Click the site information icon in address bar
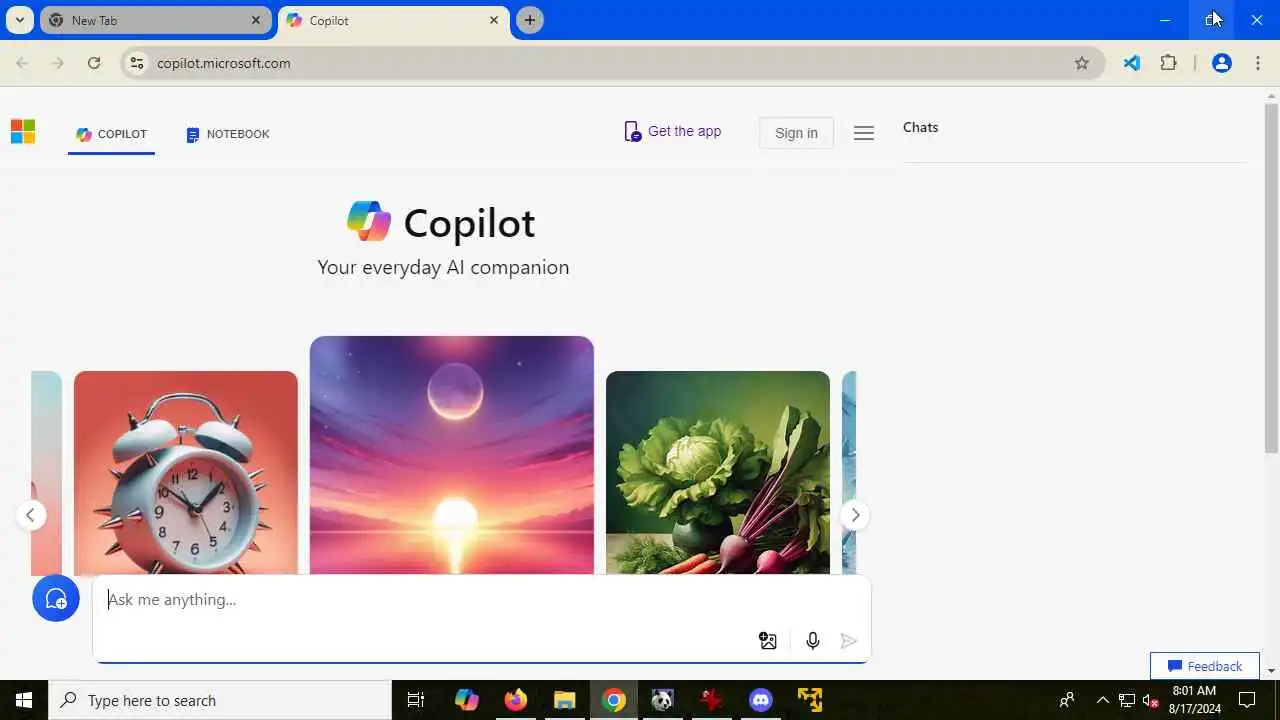Image resolution: width=1280 pixels, height=720 pixels. 137,63
